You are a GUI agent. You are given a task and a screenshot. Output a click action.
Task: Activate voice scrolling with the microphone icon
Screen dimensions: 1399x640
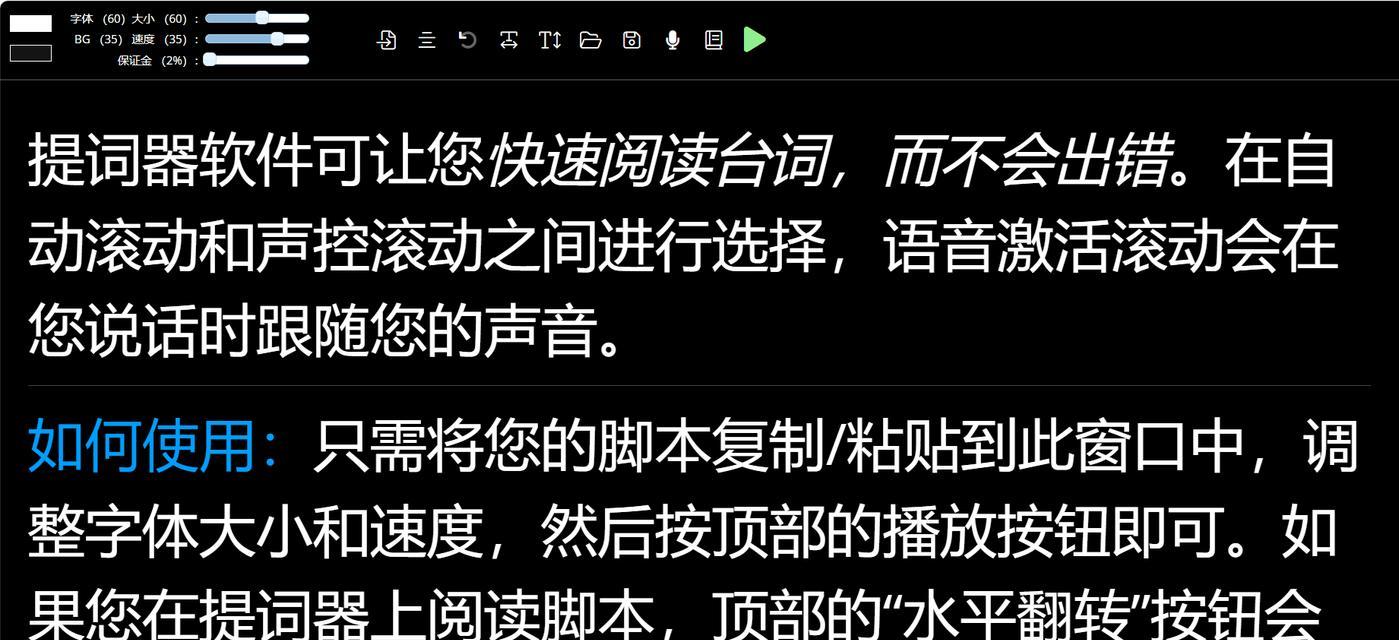pos(673,40)
